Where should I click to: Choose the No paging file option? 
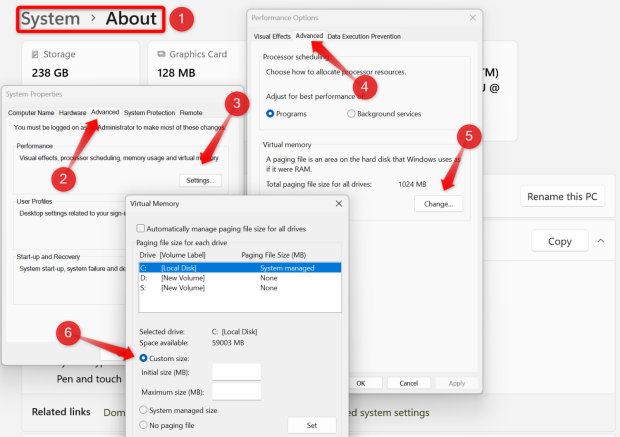(143, 425)
